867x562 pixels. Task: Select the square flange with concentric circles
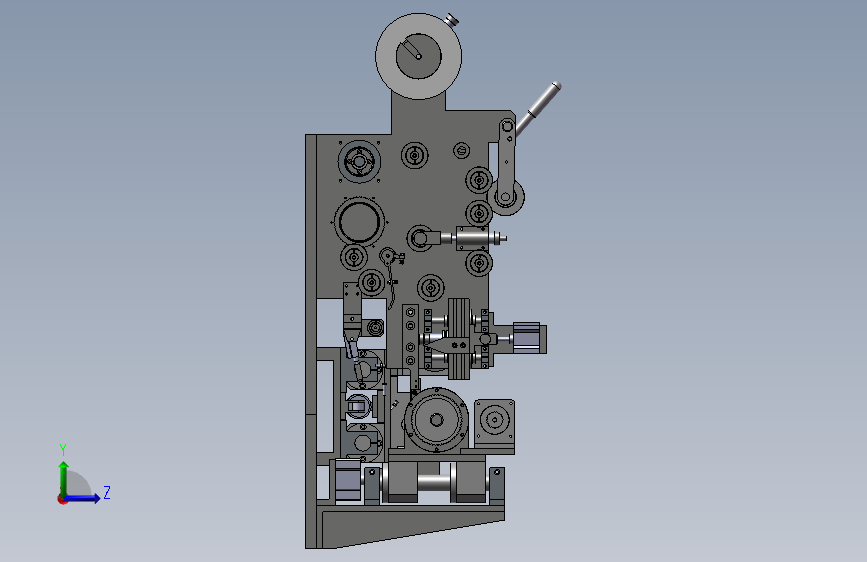494,421
